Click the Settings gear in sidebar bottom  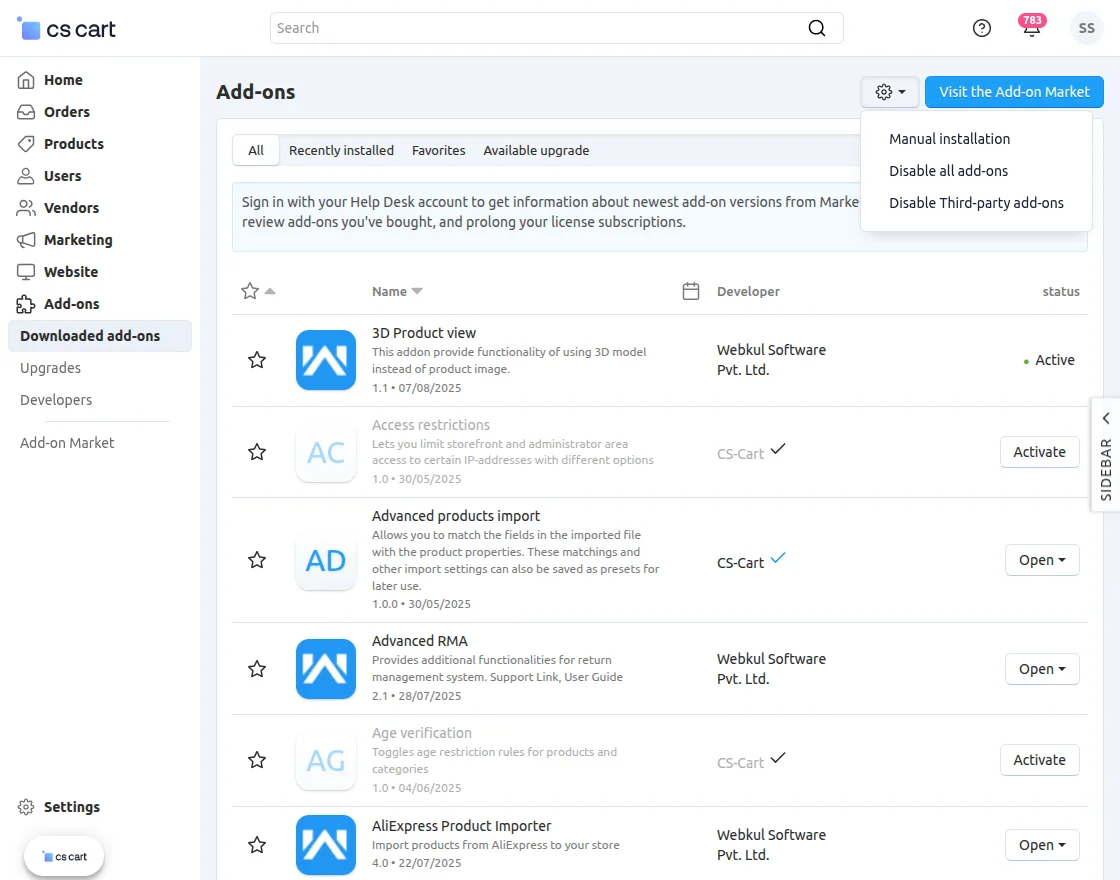click(24, 807)
